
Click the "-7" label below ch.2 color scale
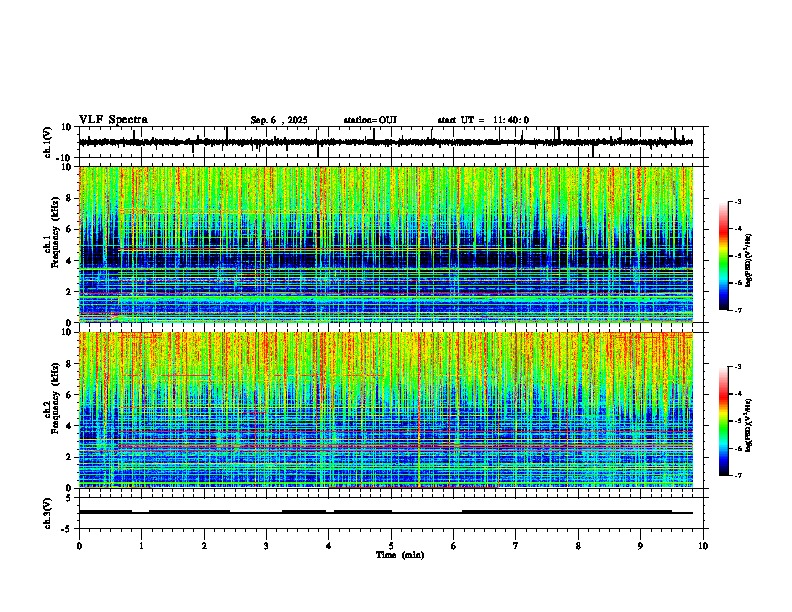(x=738, y=475)
